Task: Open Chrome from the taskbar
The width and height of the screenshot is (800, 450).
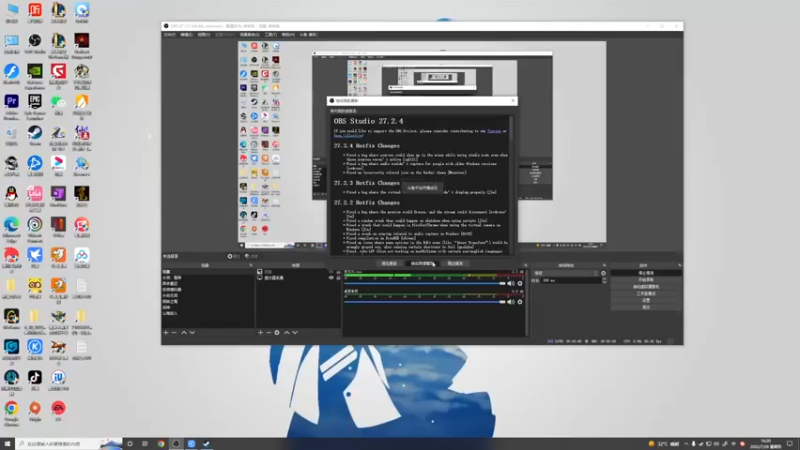Action: click(161, 444)
